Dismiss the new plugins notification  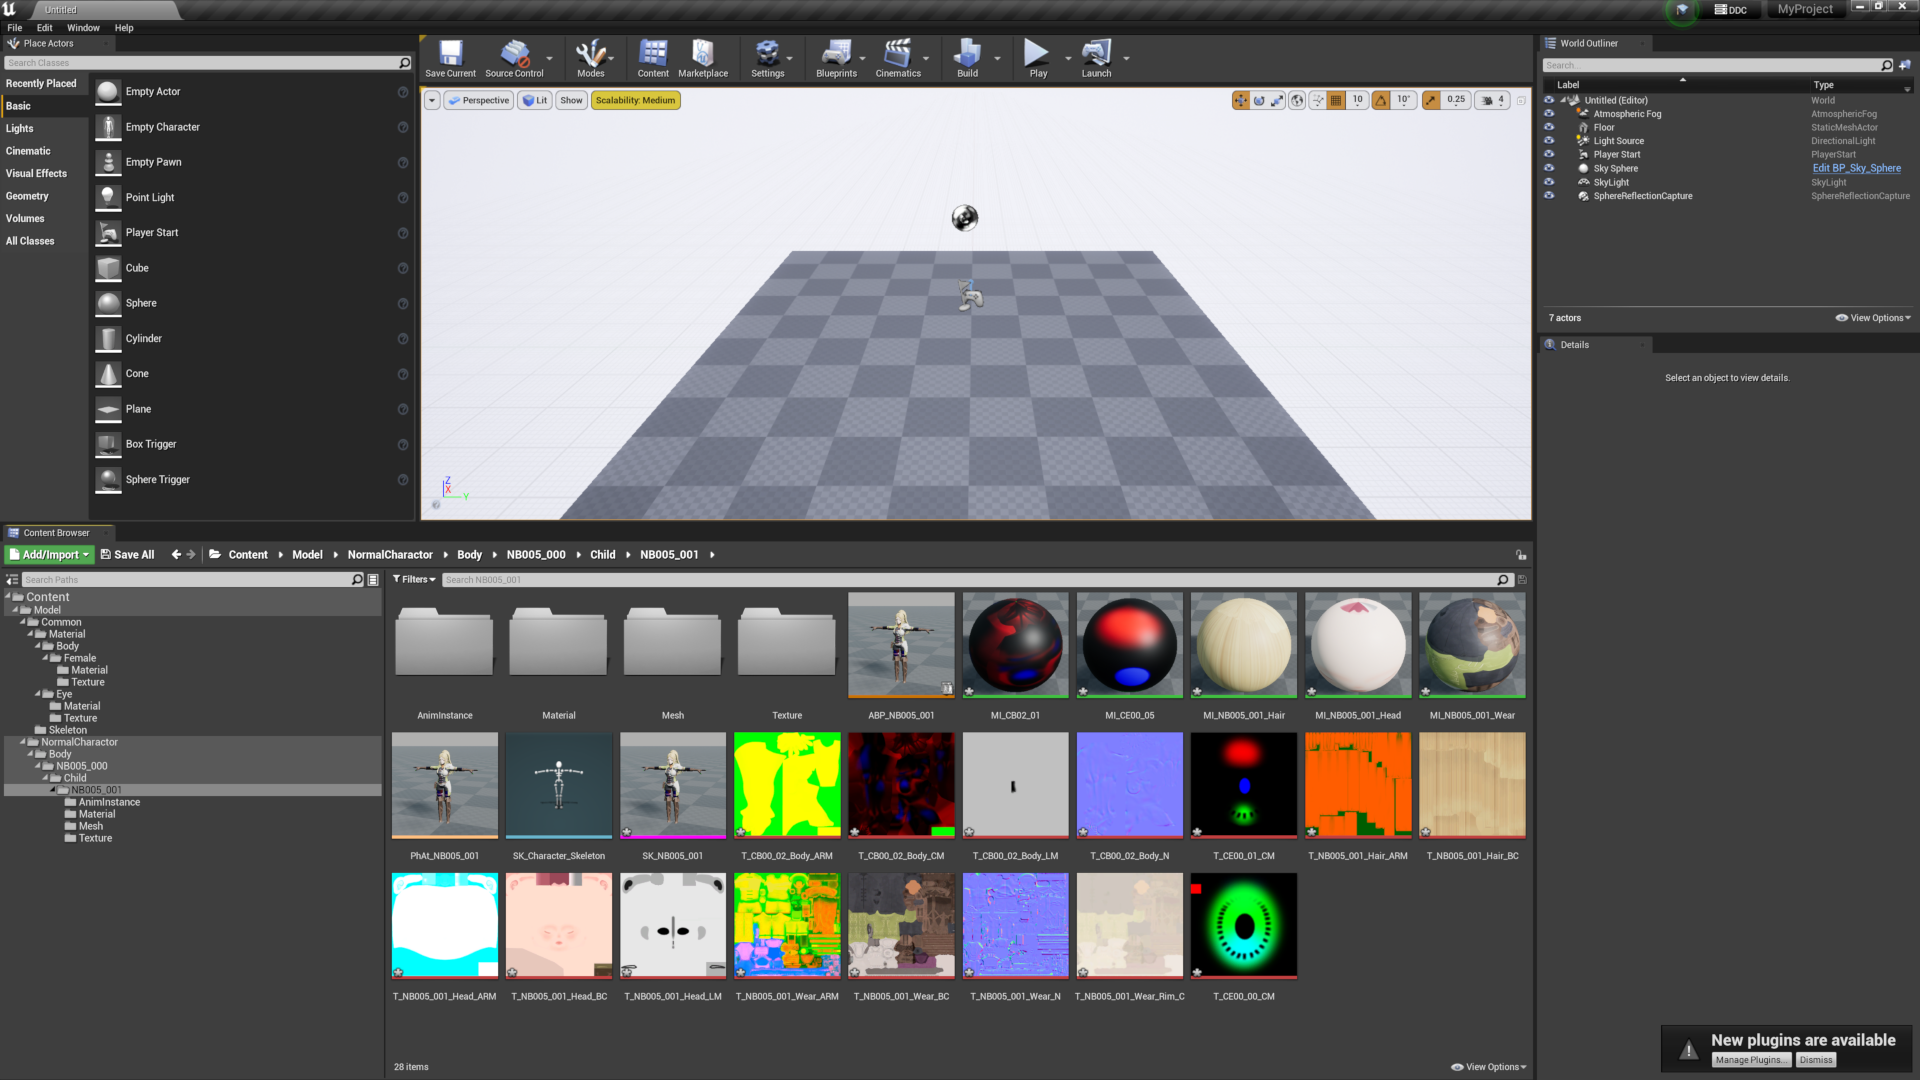(x=1816, y=1060)
